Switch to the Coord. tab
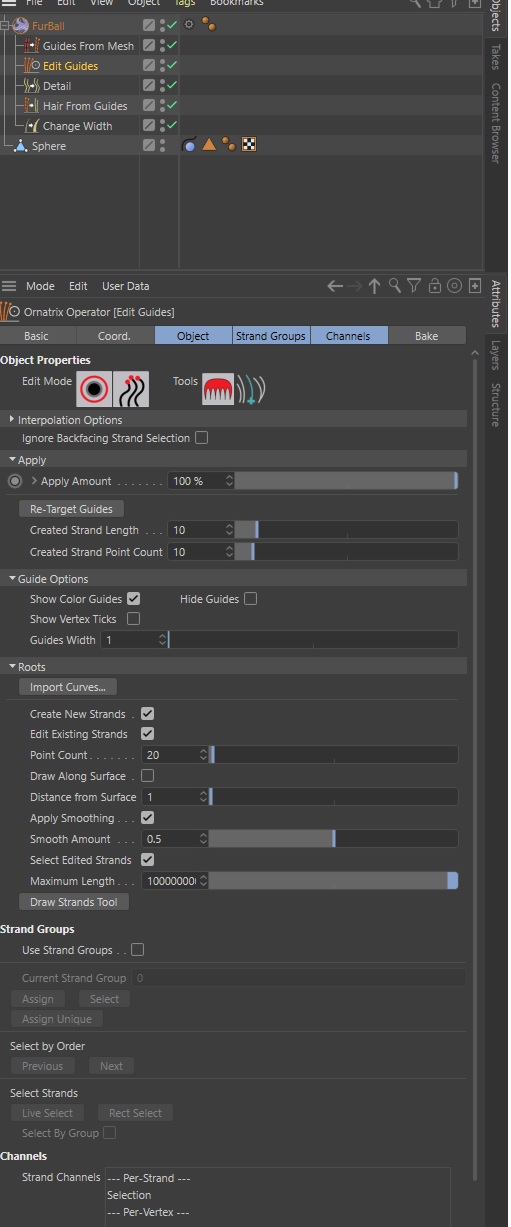Screen dimensions: 511x1227 pyautogui.click(x=114, y=336)
